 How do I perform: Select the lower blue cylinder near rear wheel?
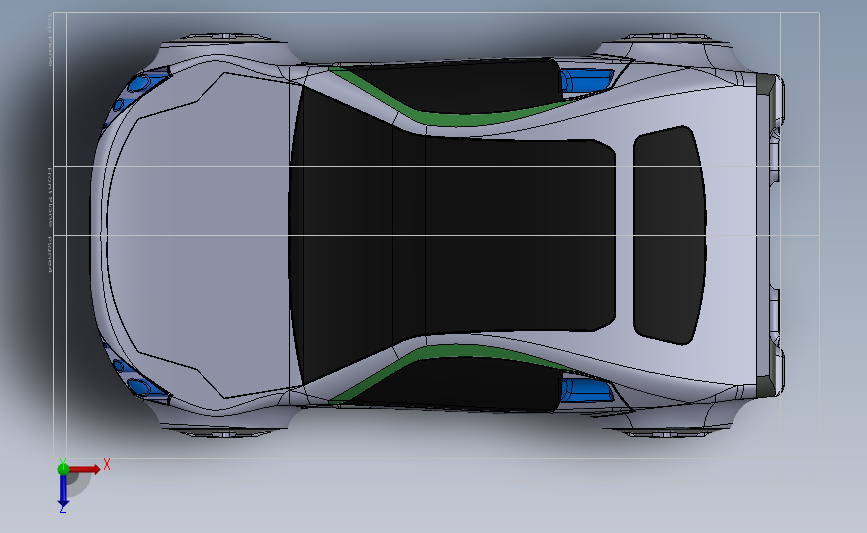(x=587, y=390)
